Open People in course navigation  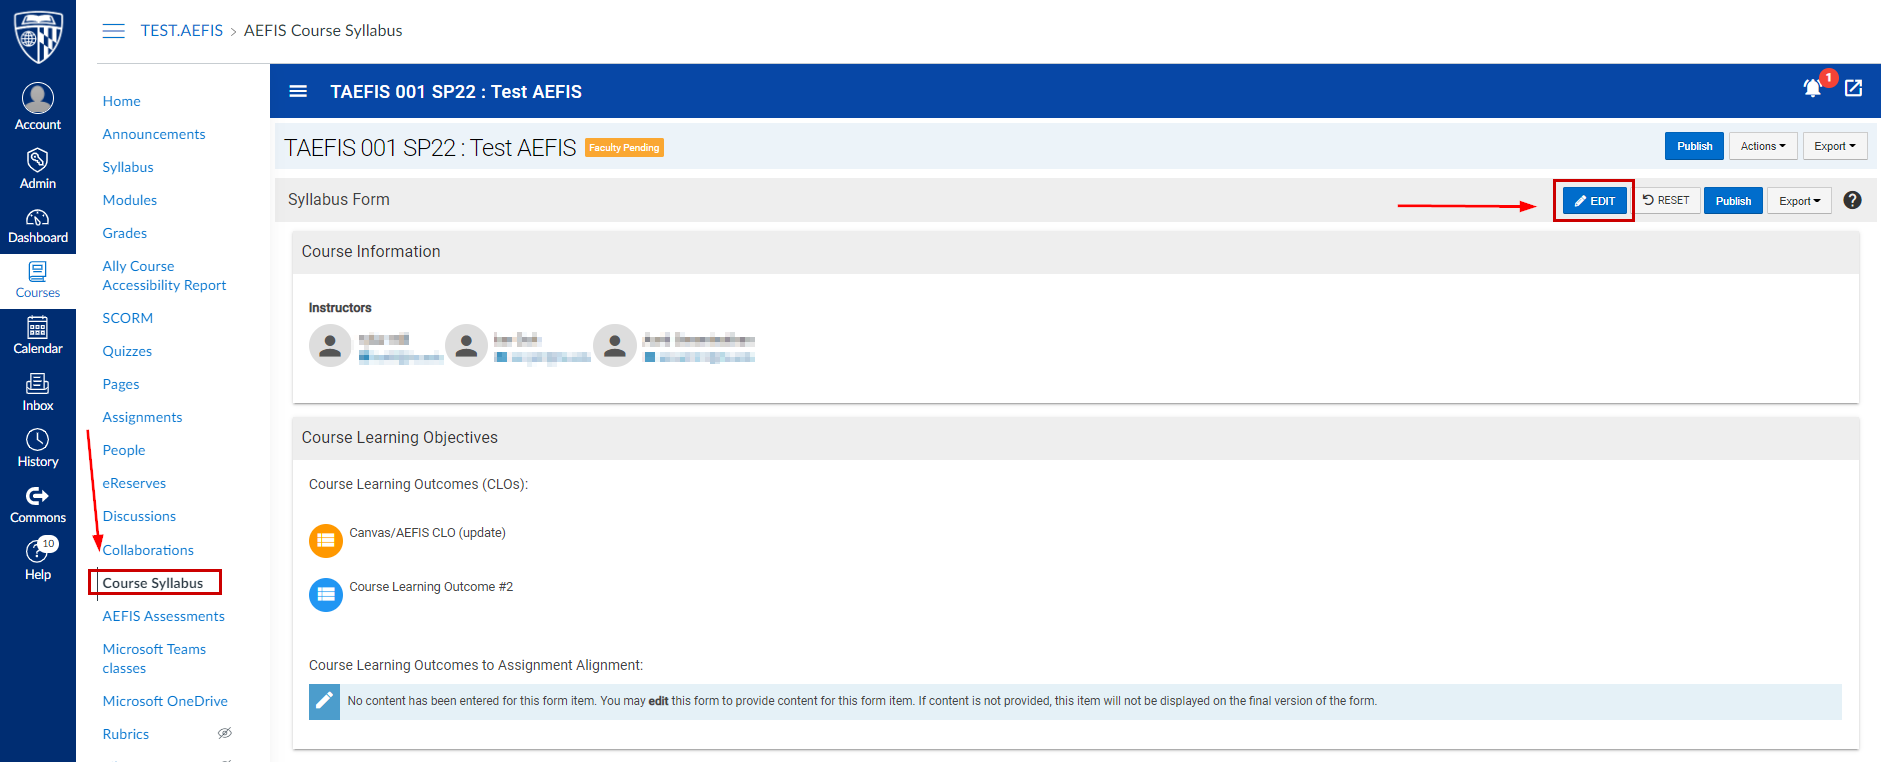point(124,450)
